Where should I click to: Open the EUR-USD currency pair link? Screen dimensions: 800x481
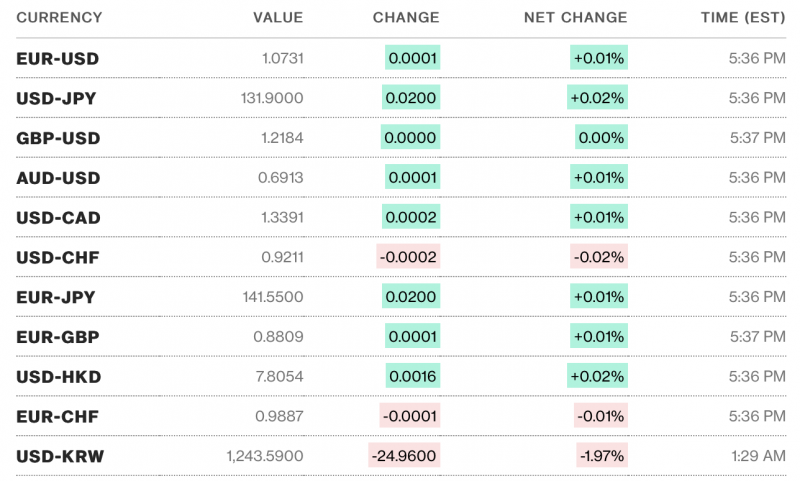[x=57, y=59]
